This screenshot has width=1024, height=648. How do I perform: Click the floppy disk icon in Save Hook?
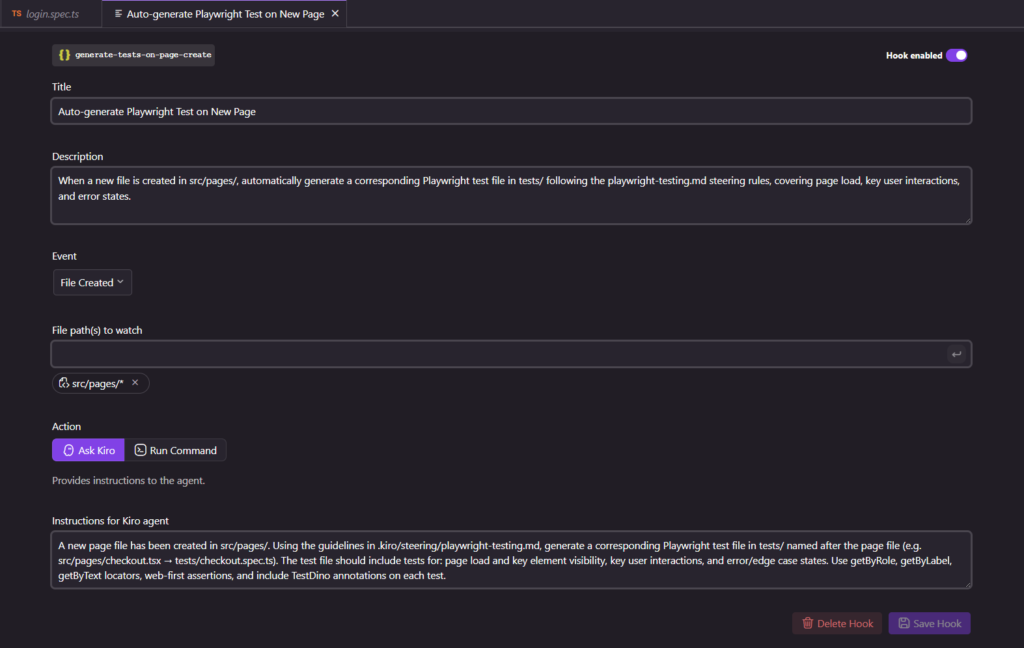(903, 623)
